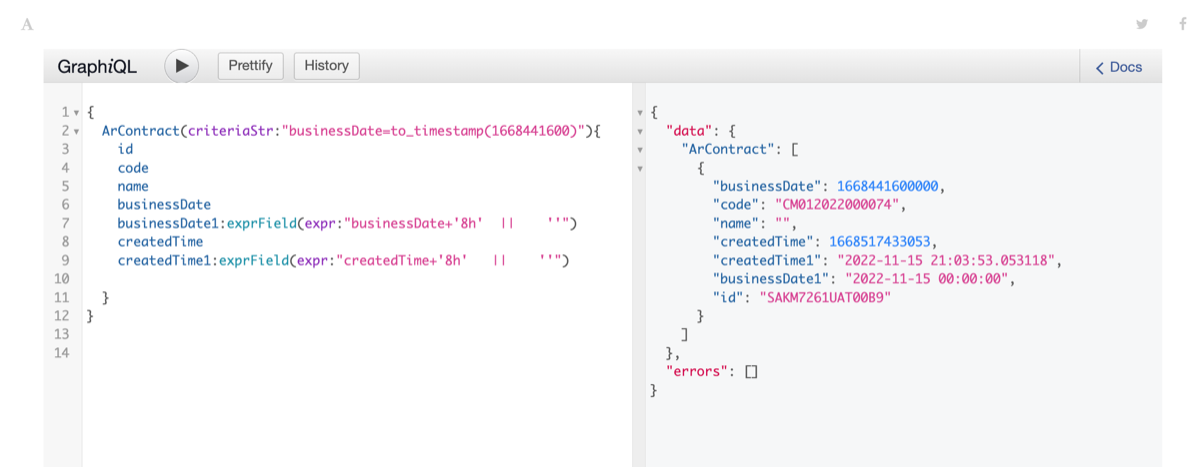Collapse the root object in the result pane
1188x467 pixels.
640,113
